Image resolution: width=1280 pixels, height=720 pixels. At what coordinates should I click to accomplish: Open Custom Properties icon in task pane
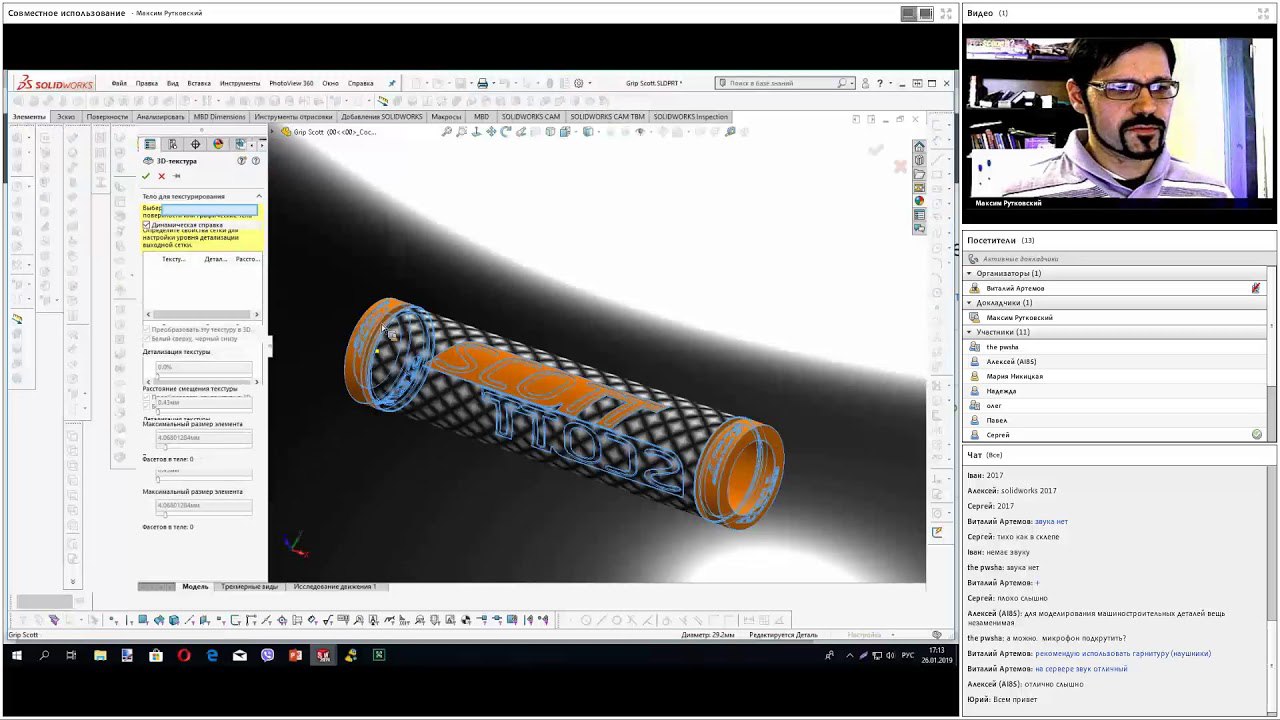[x=919, y=215]
